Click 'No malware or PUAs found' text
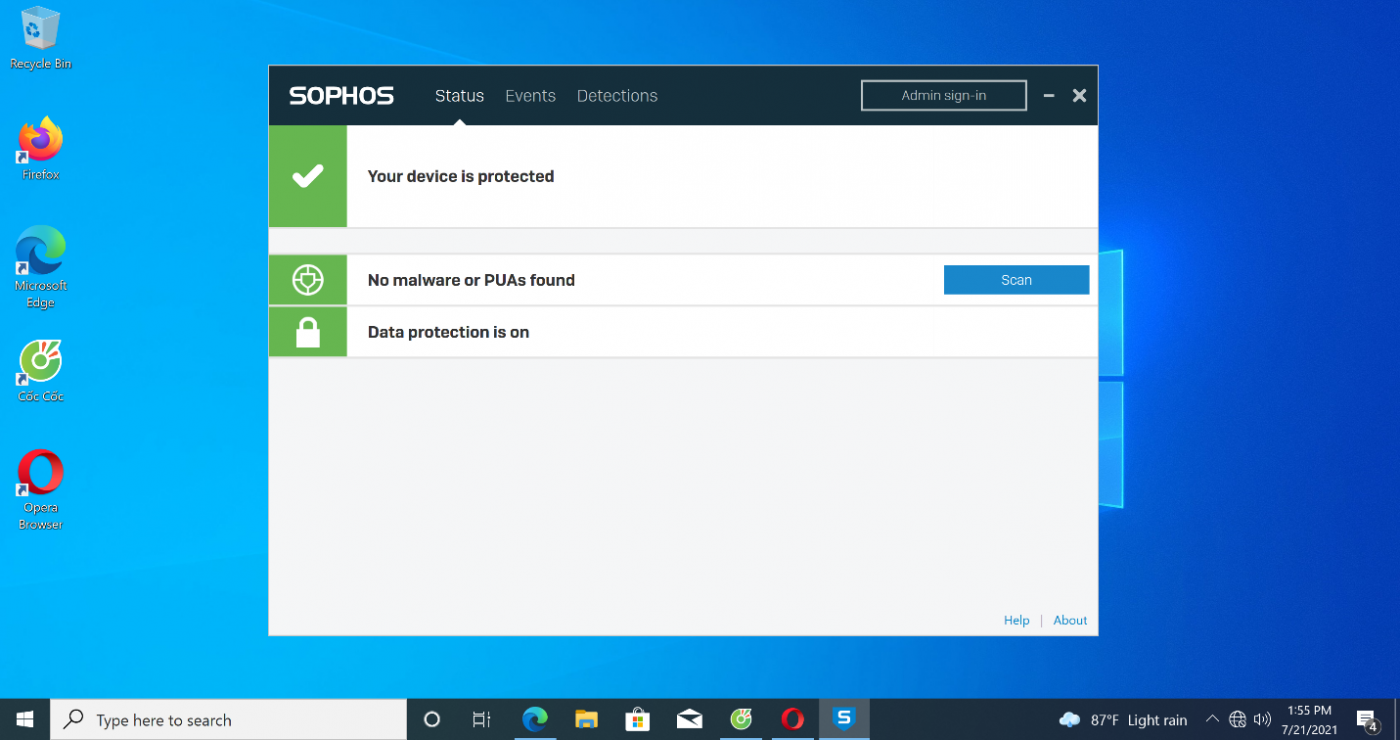The image size is (1400, 740). pos(471,280)
